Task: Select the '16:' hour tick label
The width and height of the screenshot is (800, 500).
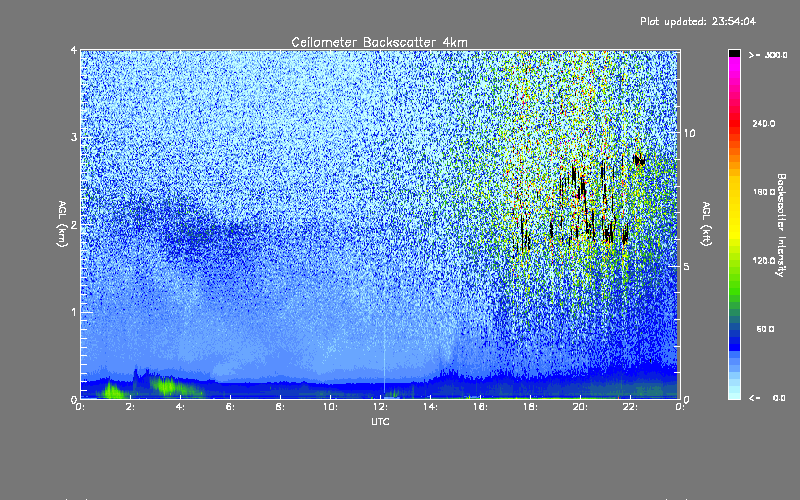Action: 481,407
